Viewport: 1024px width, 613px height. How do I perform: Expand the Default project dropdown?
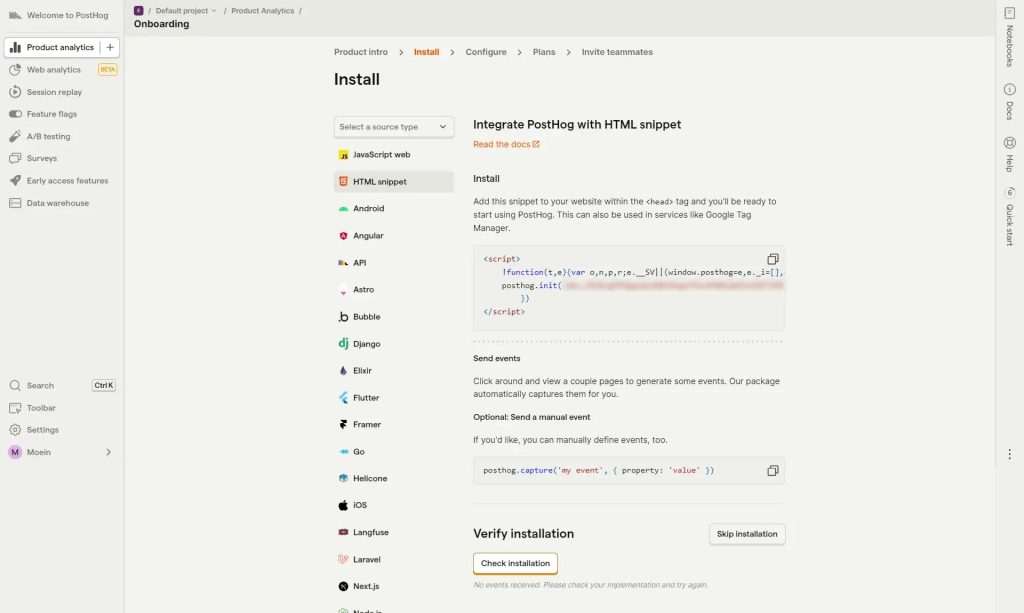185,10
